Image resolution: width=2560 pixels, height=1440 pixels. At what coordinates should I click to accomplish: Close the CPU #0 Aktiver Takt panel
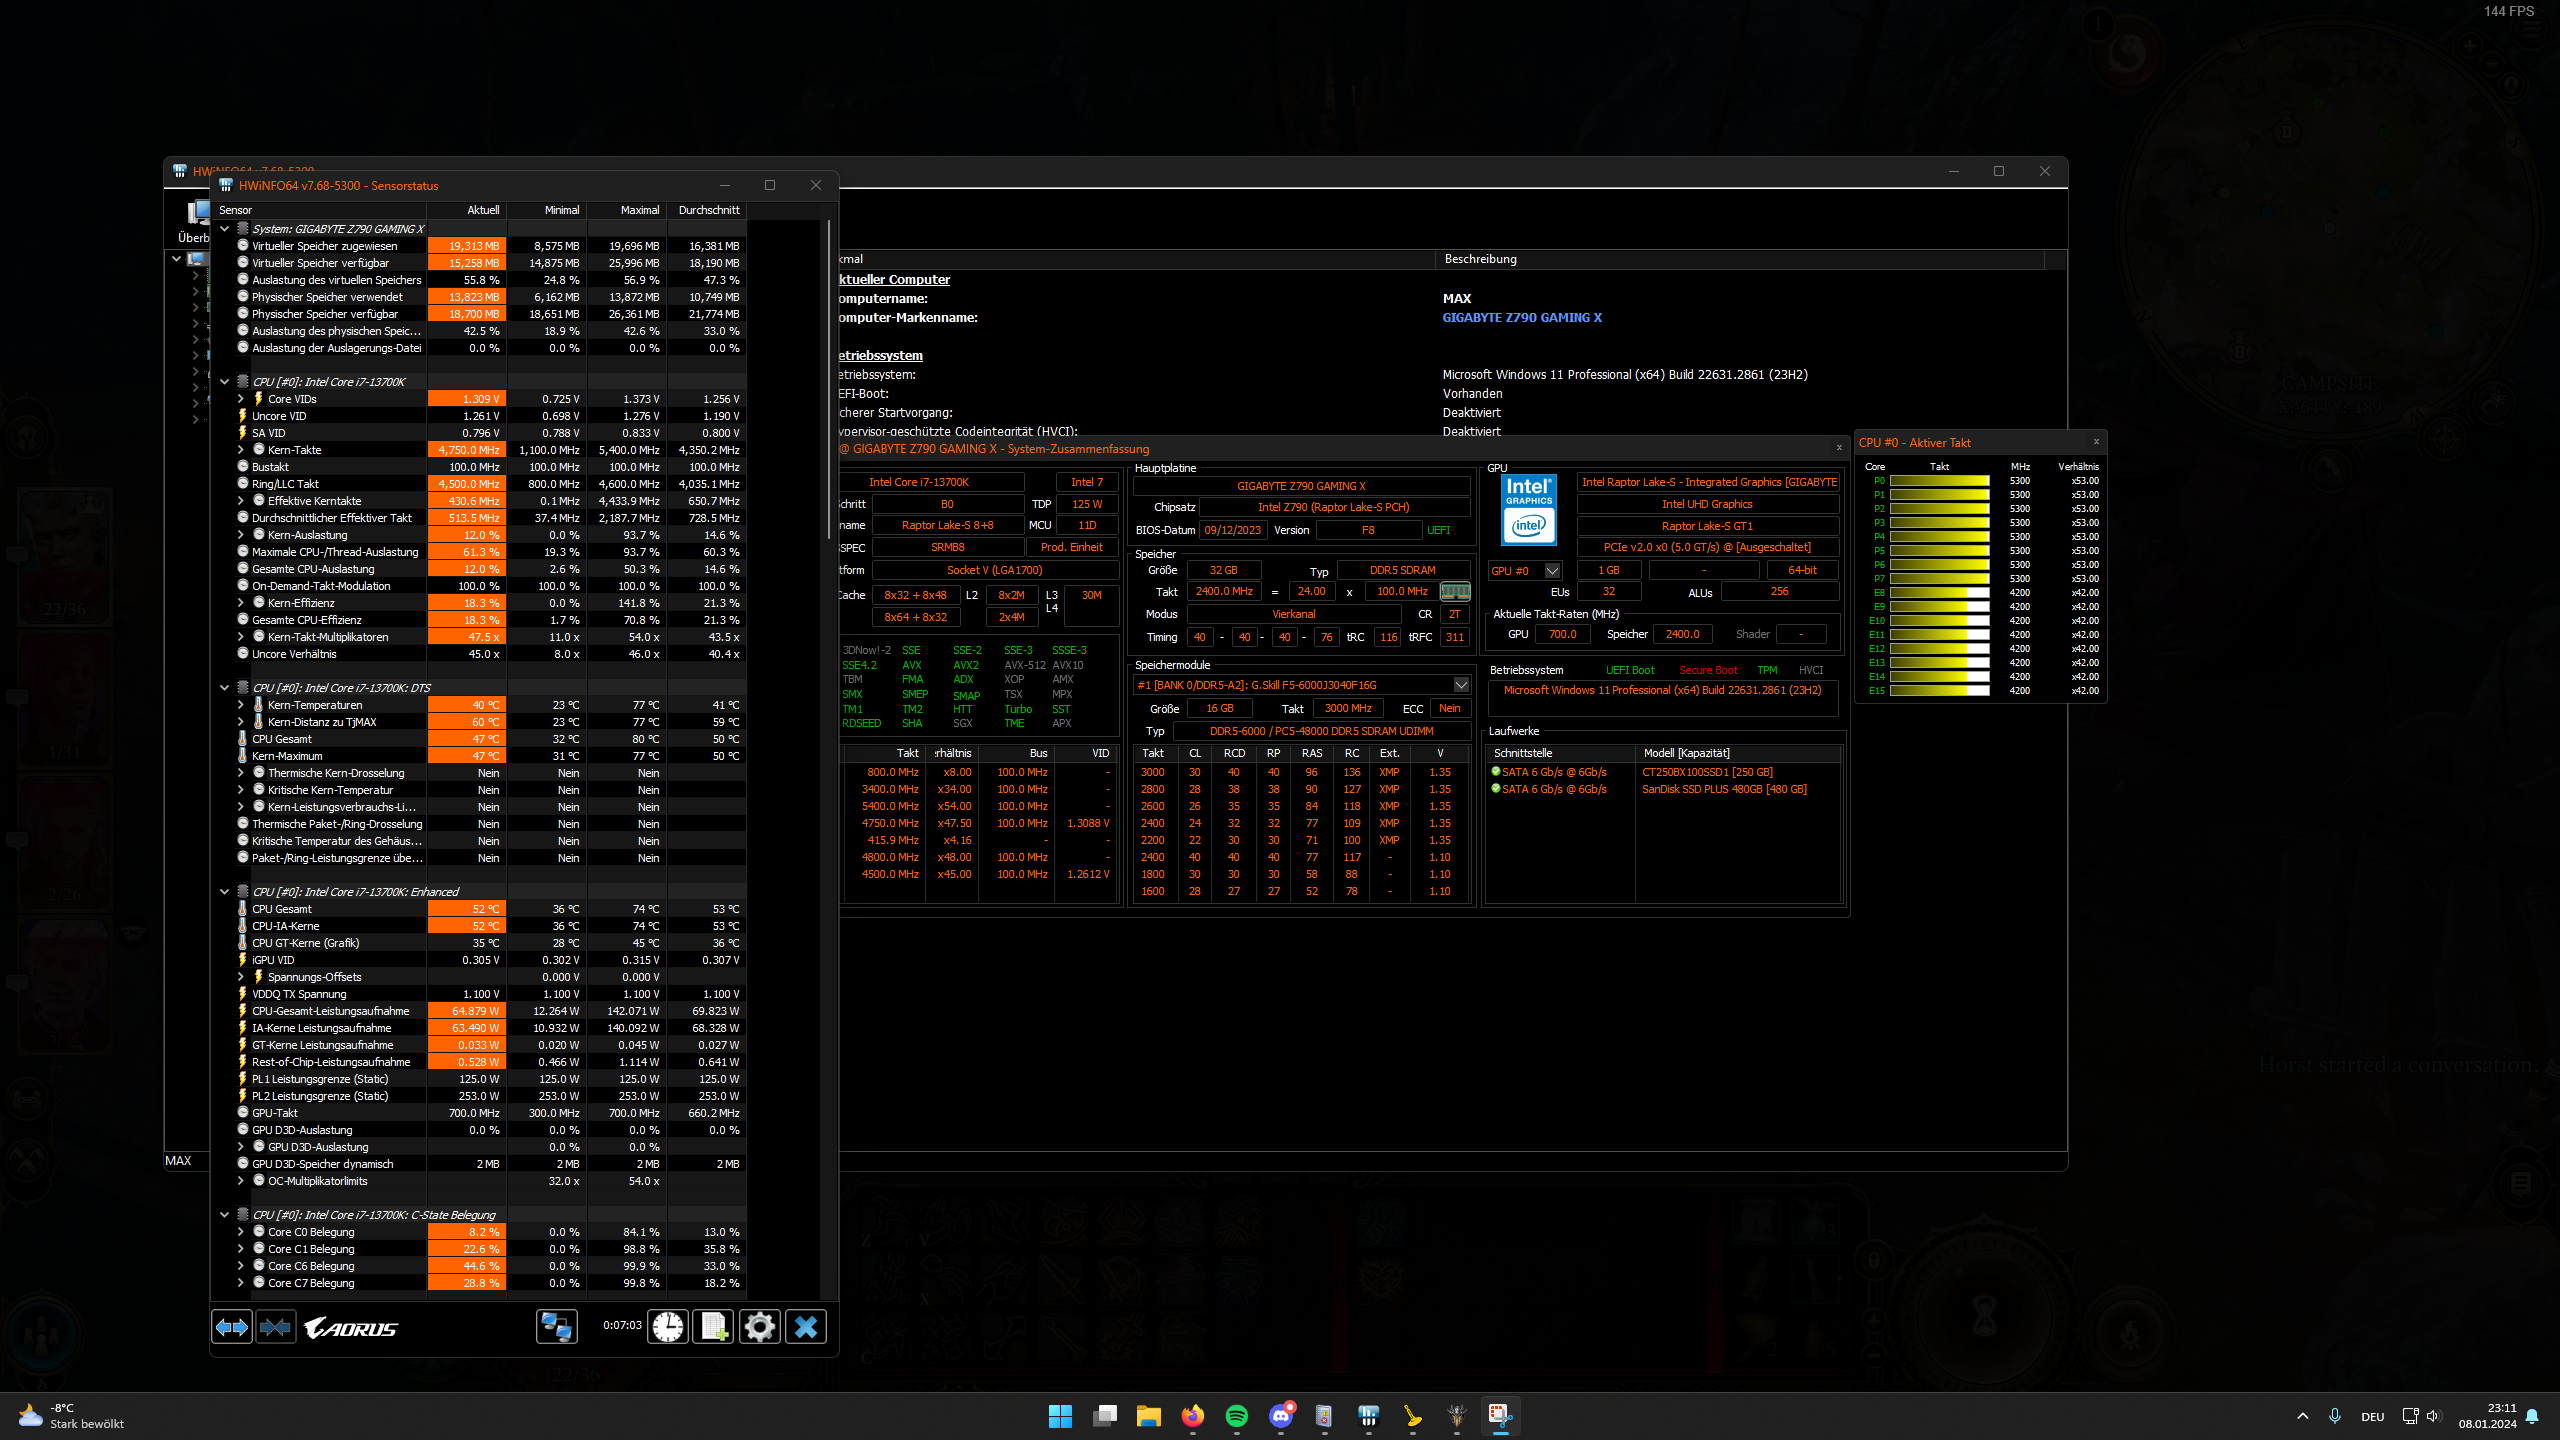click(2096, 442)
